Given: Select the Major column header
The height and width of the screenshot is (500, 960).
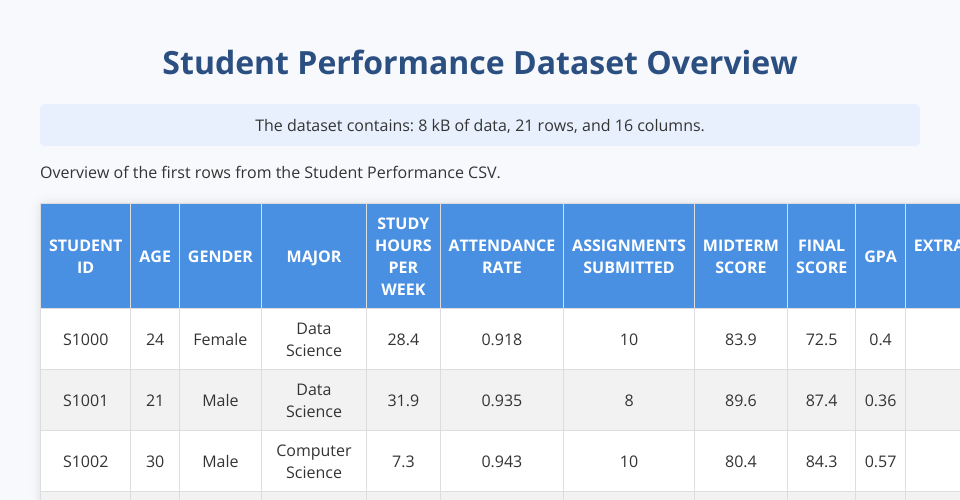Looking at the screenshot, I should click(314, 256).
